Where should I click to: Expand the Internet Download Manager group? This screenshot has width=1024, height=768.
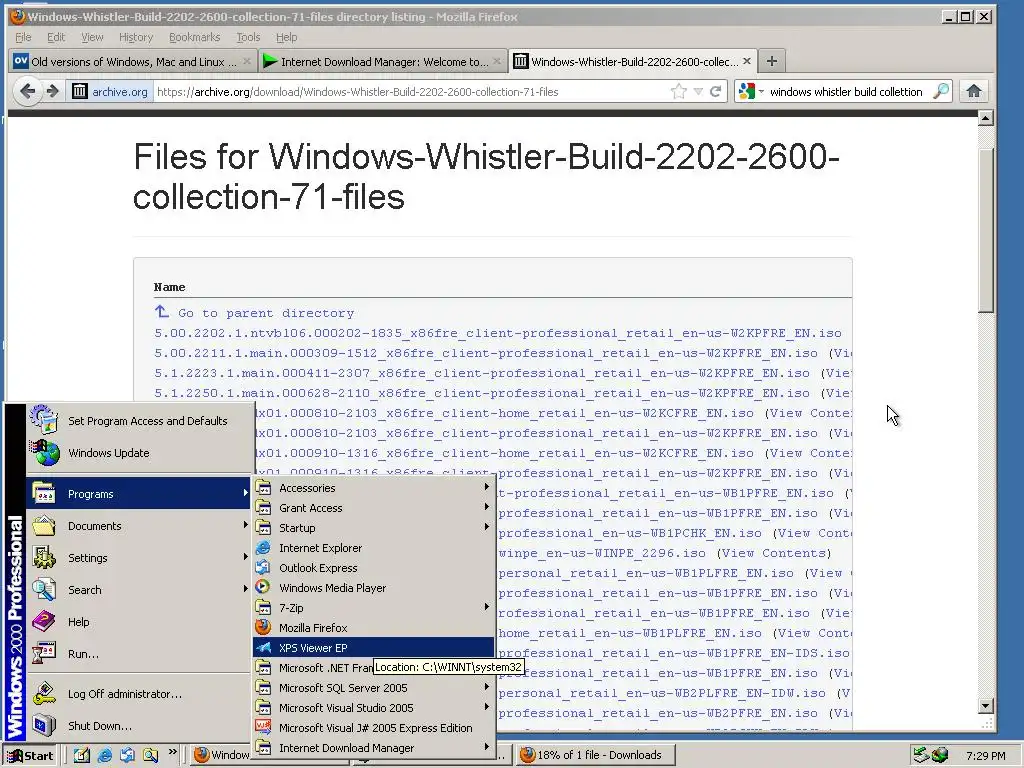373,748
